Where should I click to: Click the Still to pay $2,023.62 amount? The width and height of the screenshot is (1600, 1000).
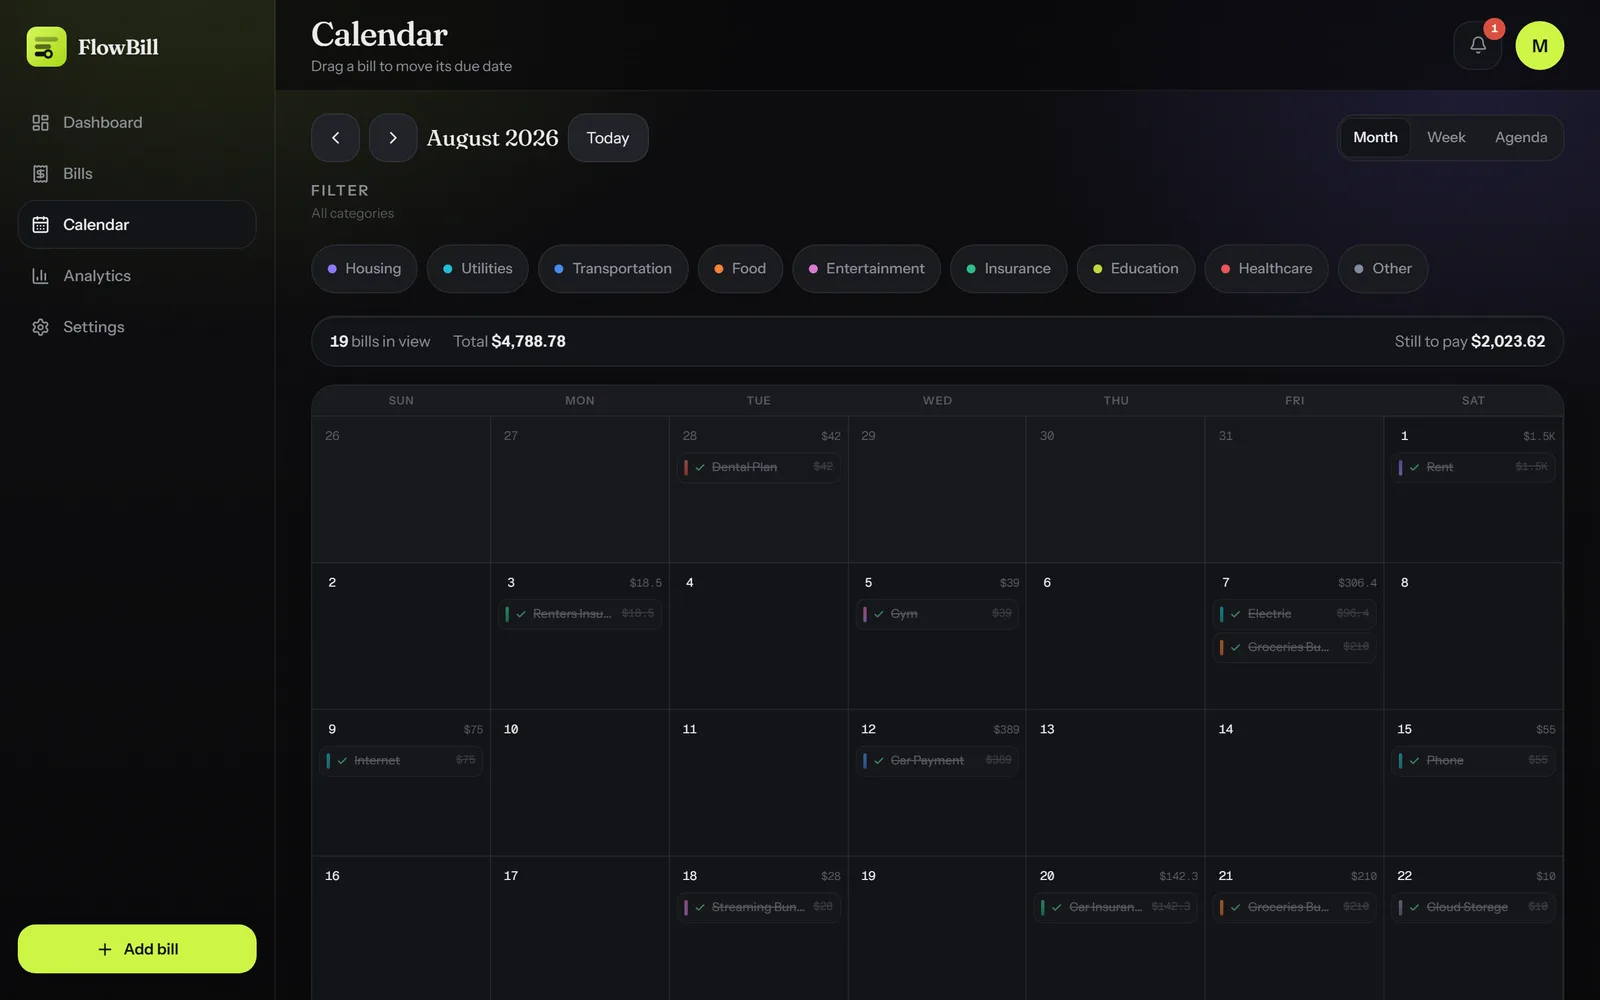(1470, 342)
